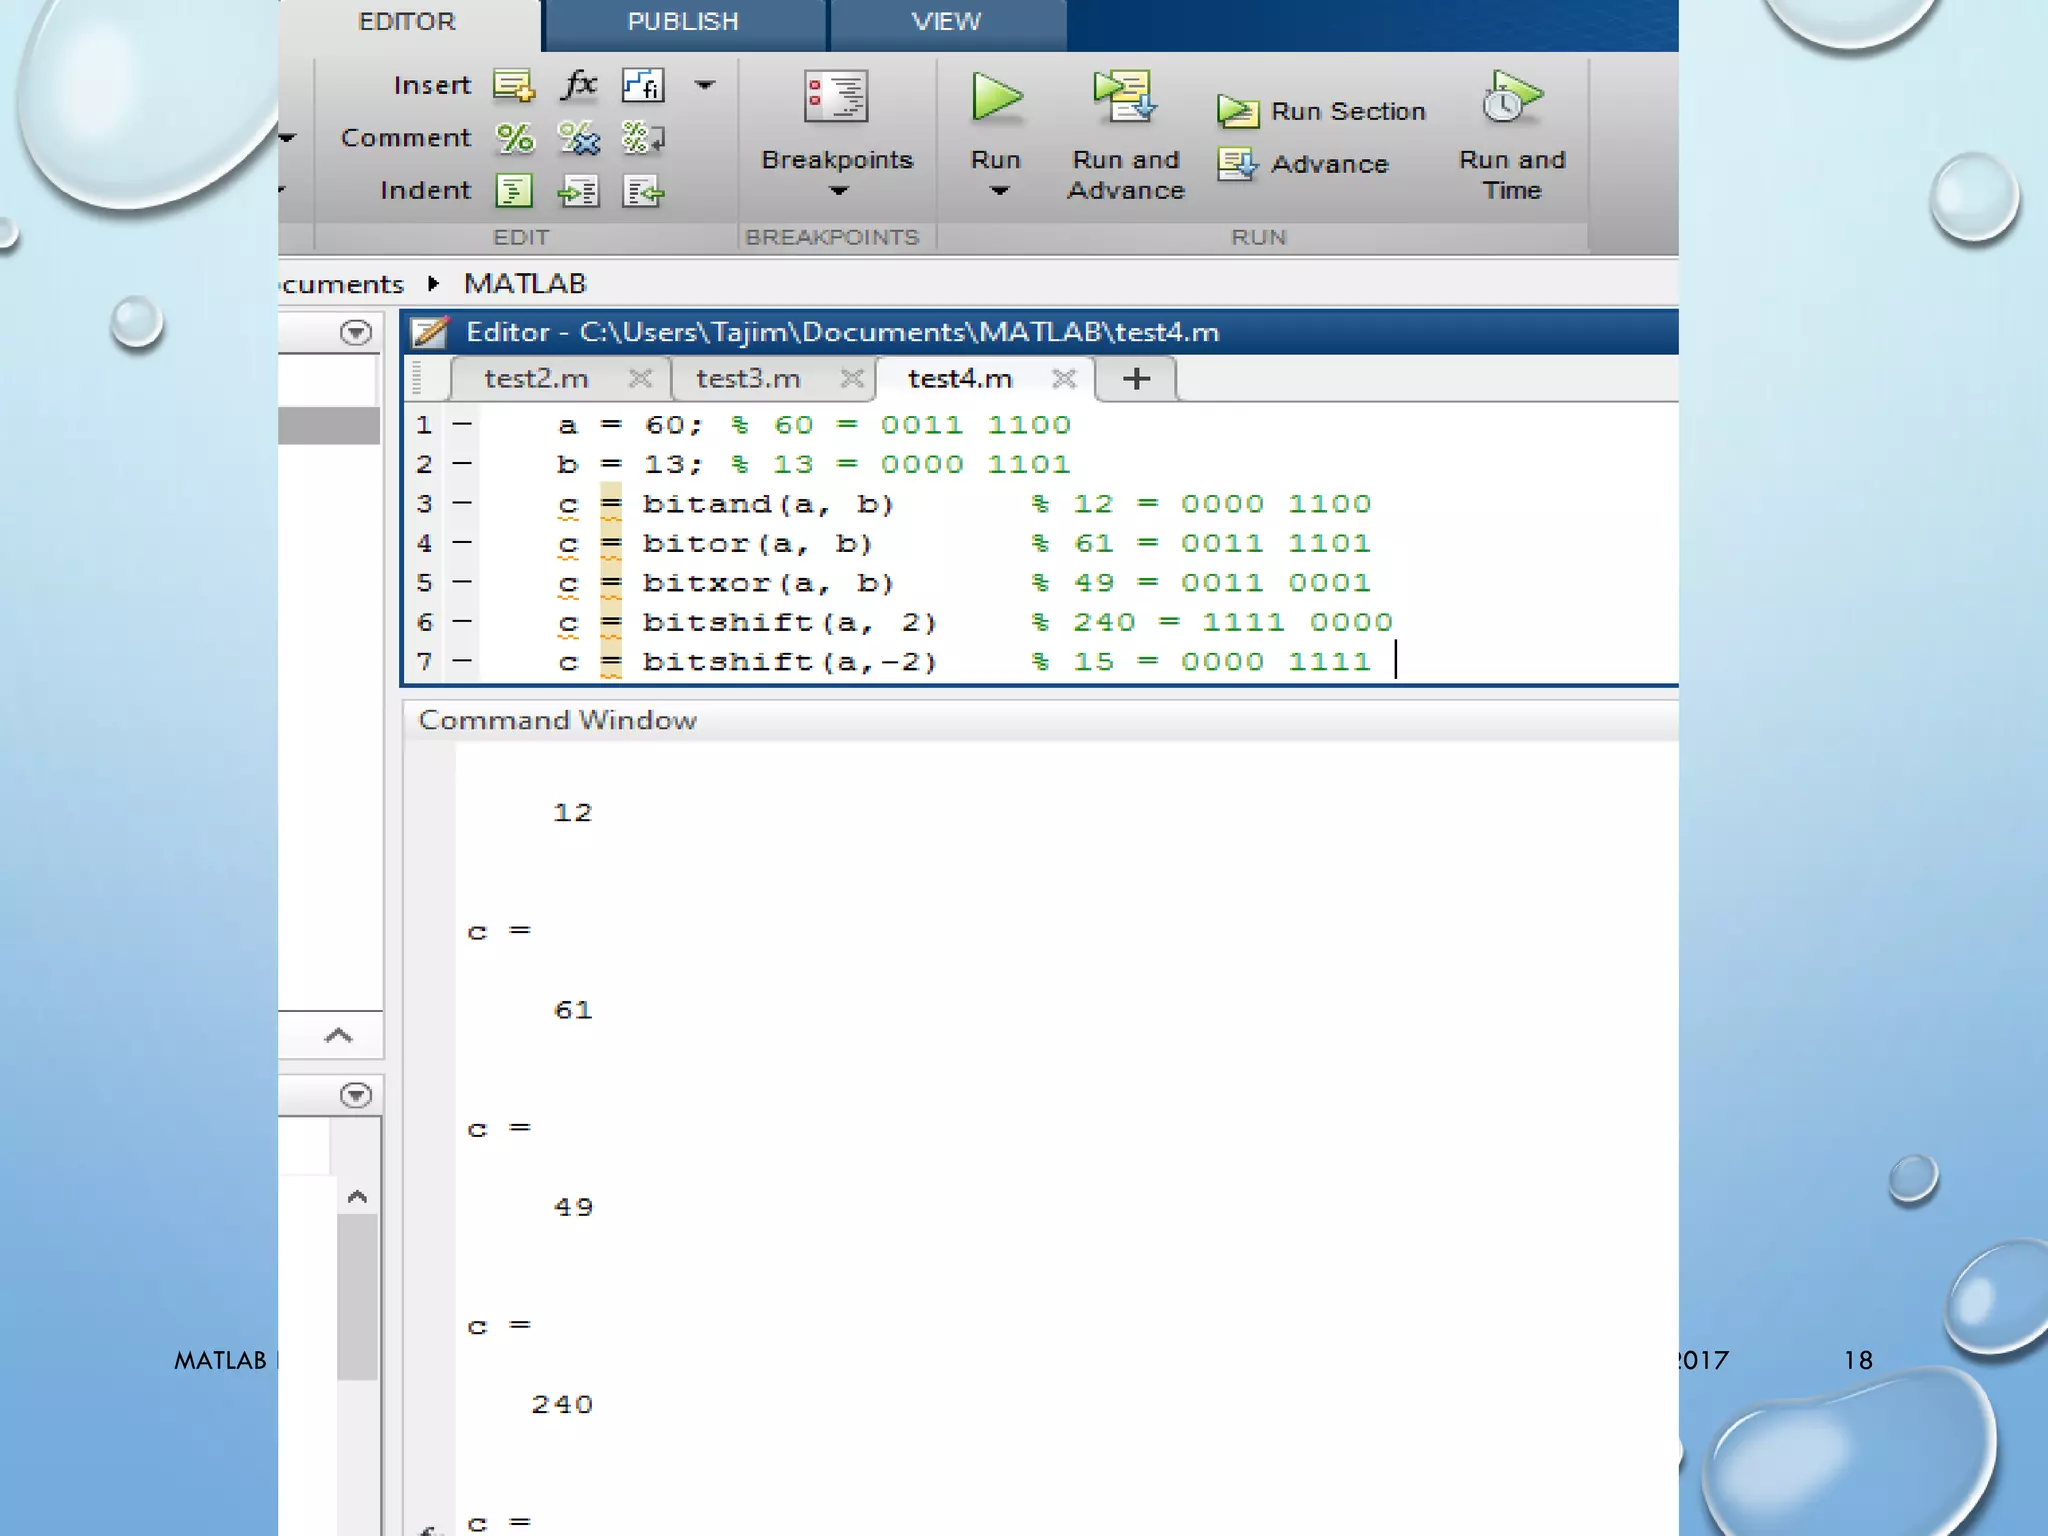Set breakpoint on line 3 dash
Screen dimensions: 2048x1536
(461, 504)
